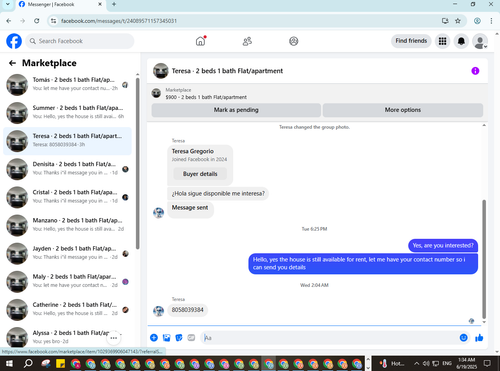Send a thumbs-up like
The image size is (500, 371).
[x=479, y=338]
